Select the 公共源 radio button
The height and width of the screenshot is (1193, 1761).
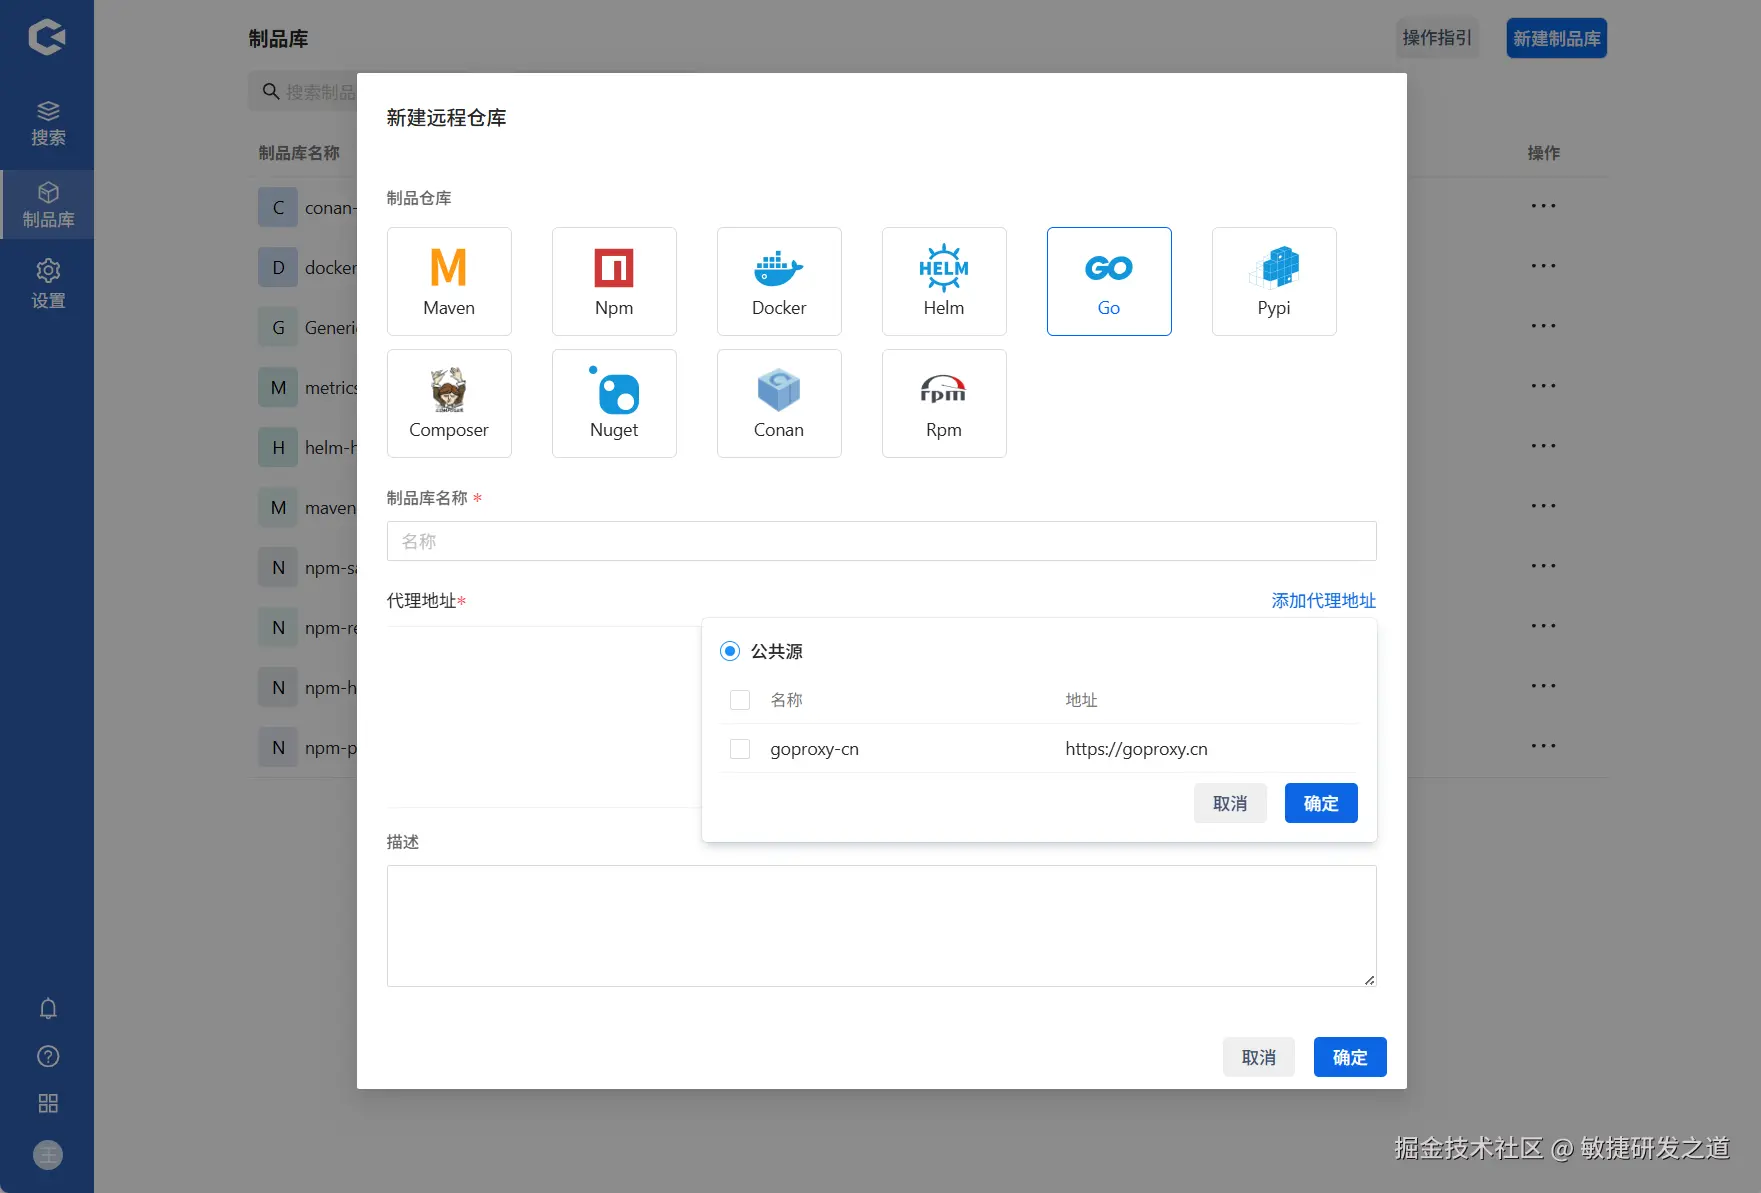click(730, 651)
